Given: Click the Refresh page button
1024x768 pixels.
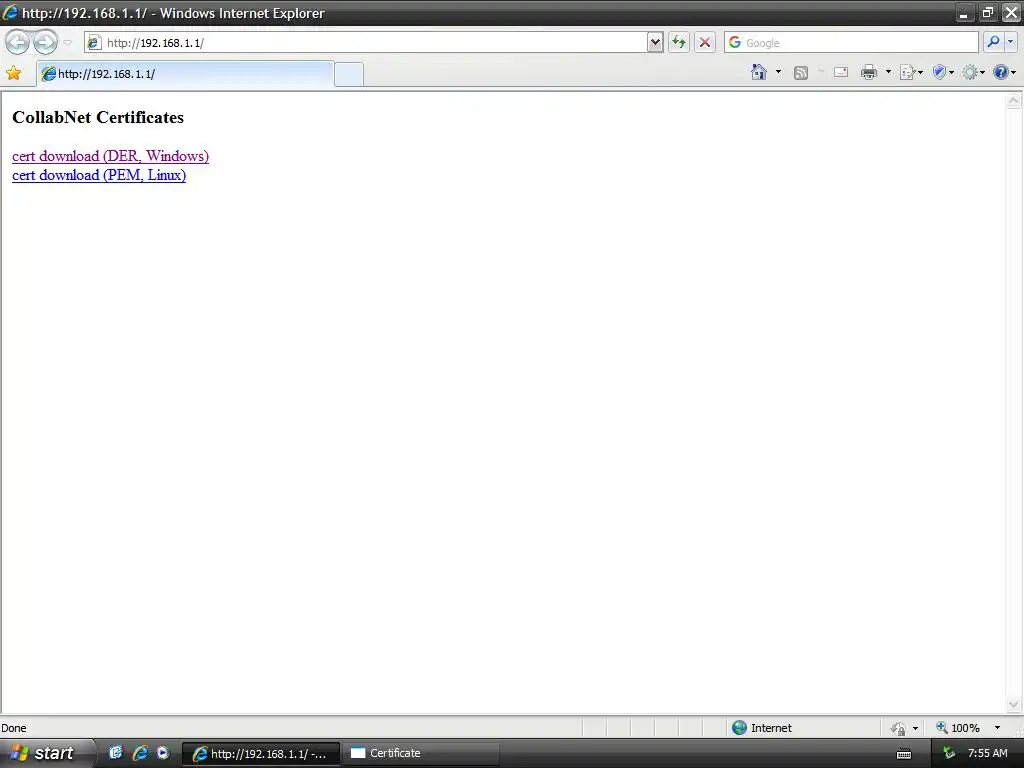Looking at the screenshot, I should pyautogui.click(x=679, y=43).
